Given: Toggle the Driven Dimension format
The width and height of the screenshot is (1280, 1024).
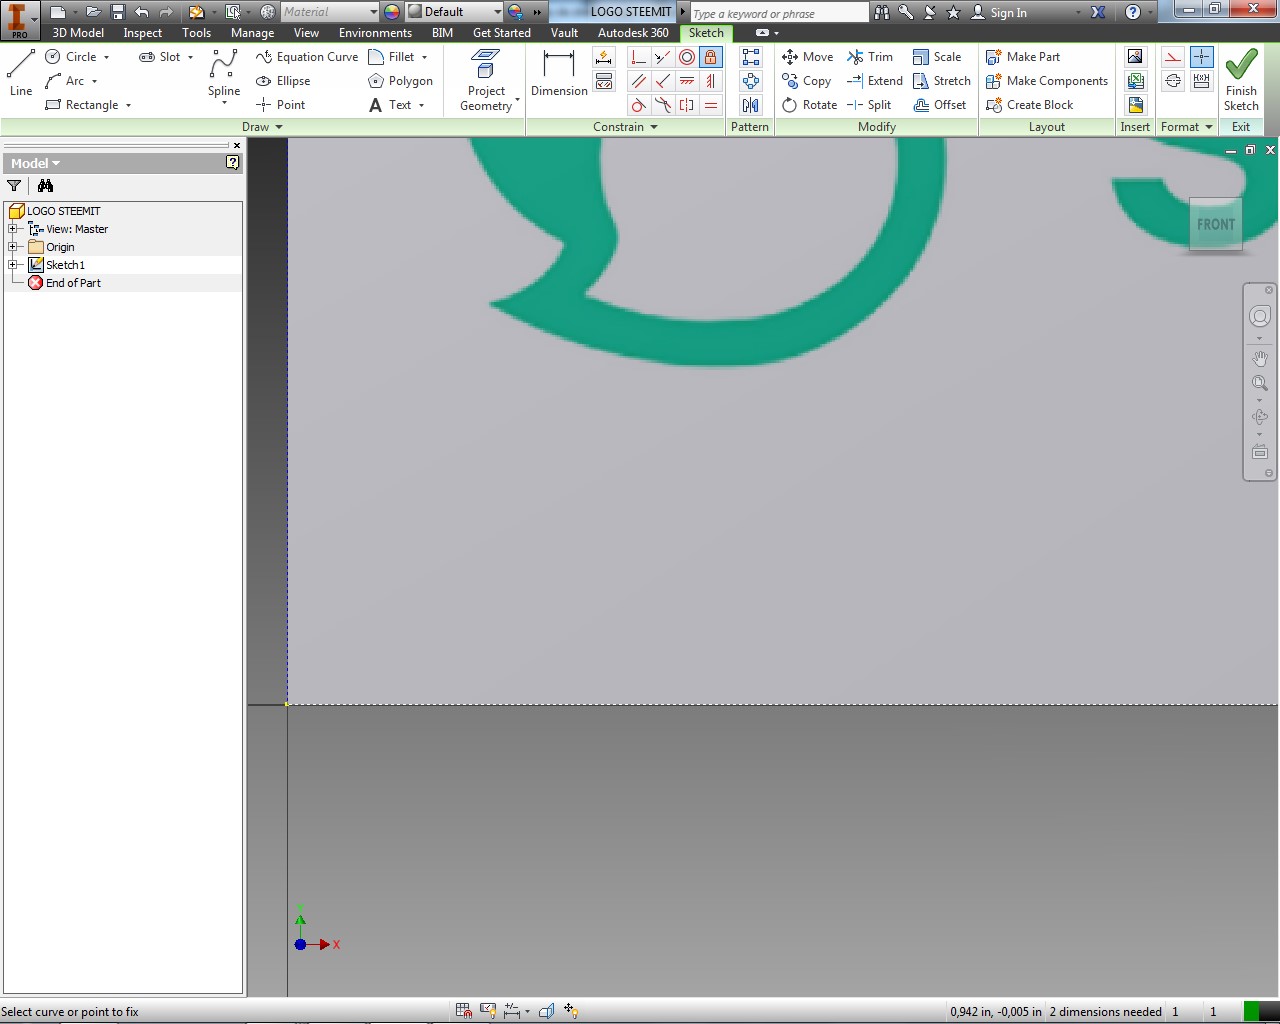Looking at the screenshot, I should click(x=1202, y=81).
